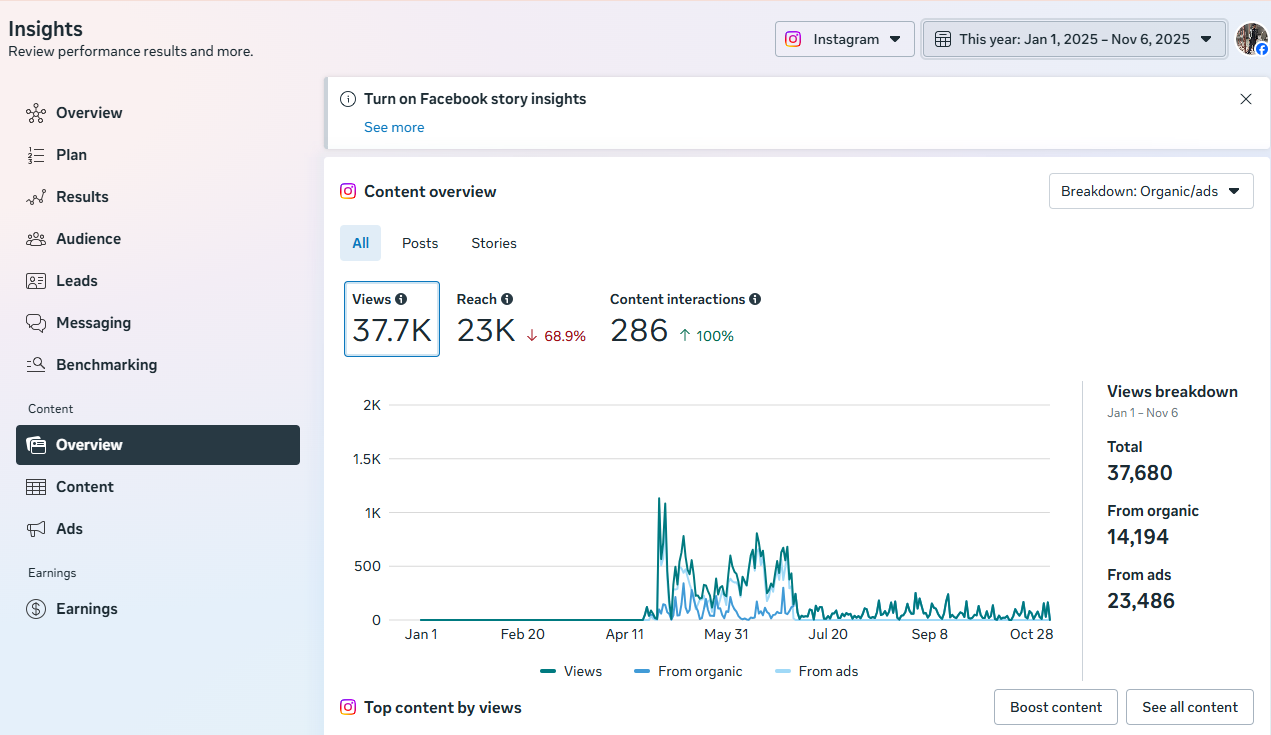The image size is (1271, 735).
Task: Select the Leads contact card icon
Action: tap(36, 281)
